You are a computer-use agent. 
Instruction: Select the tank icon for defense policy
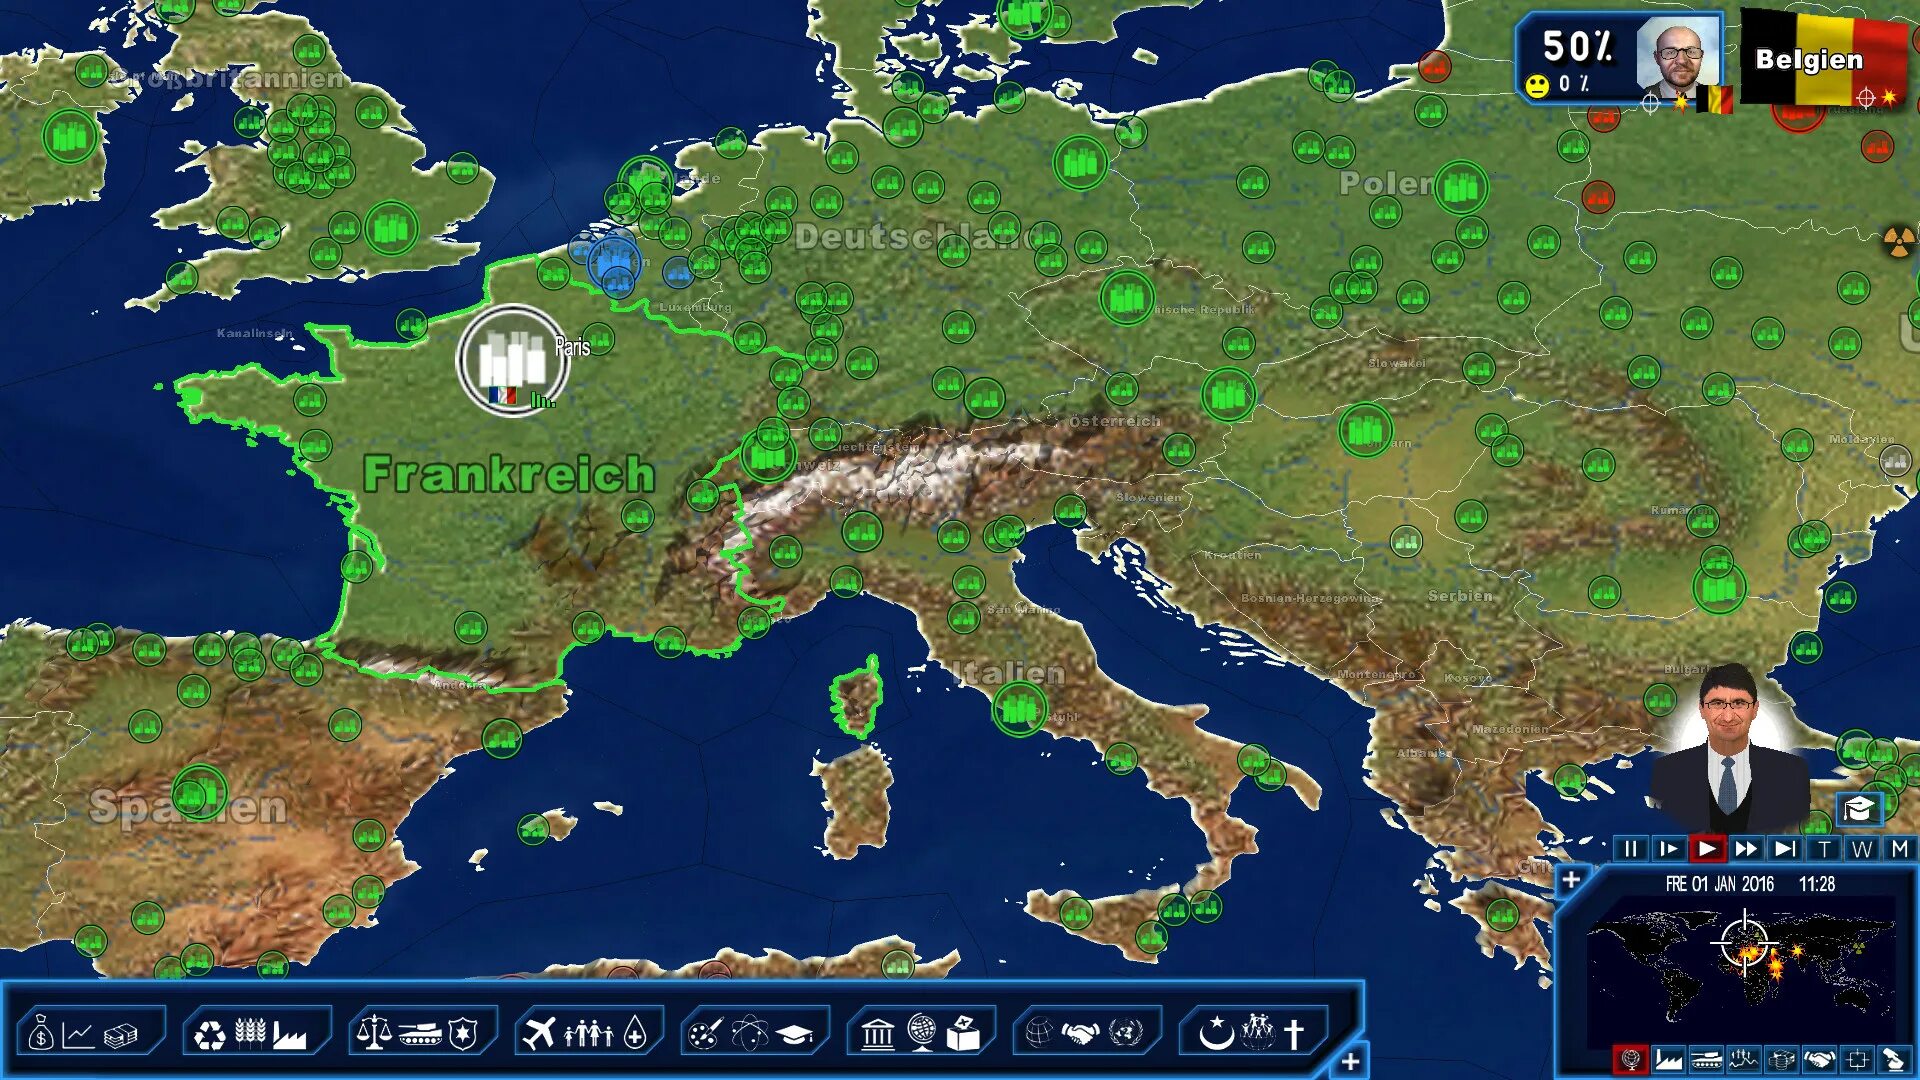pos(421,1037)
